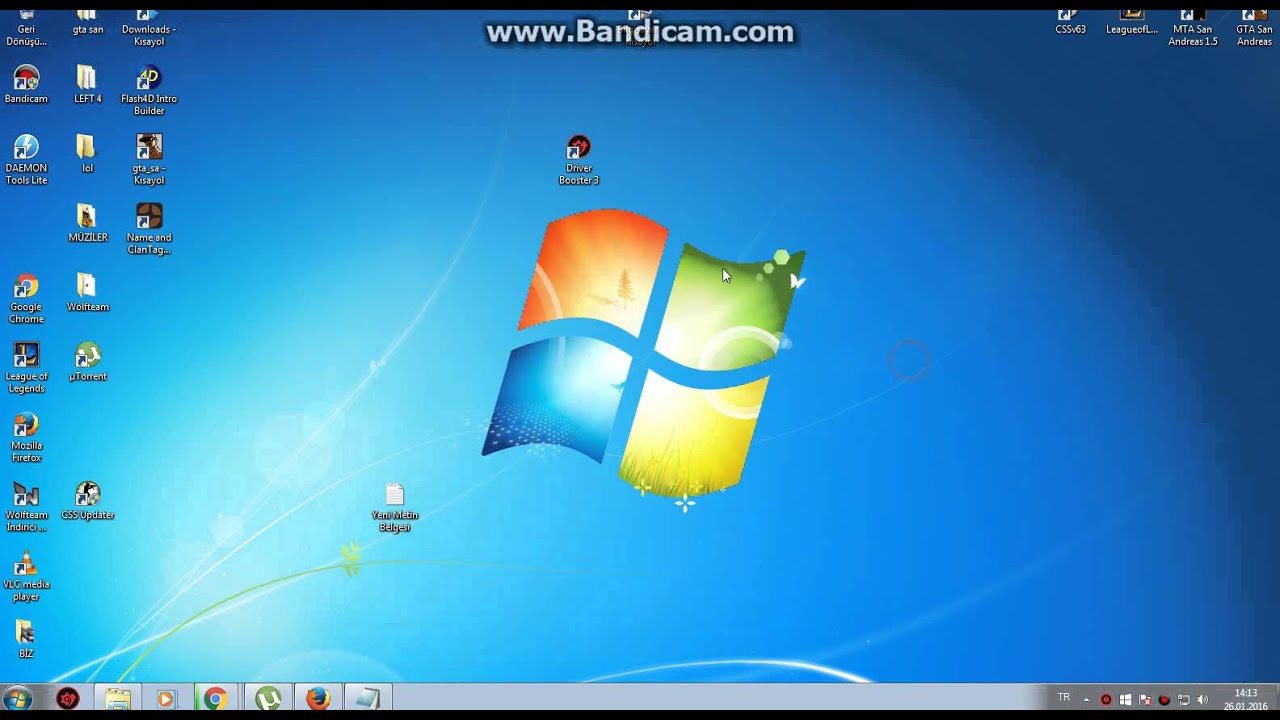Open the Geri Dönüşüm recycle bin icon
This screenshot has height=720, width=1280.
coord(26,28)
